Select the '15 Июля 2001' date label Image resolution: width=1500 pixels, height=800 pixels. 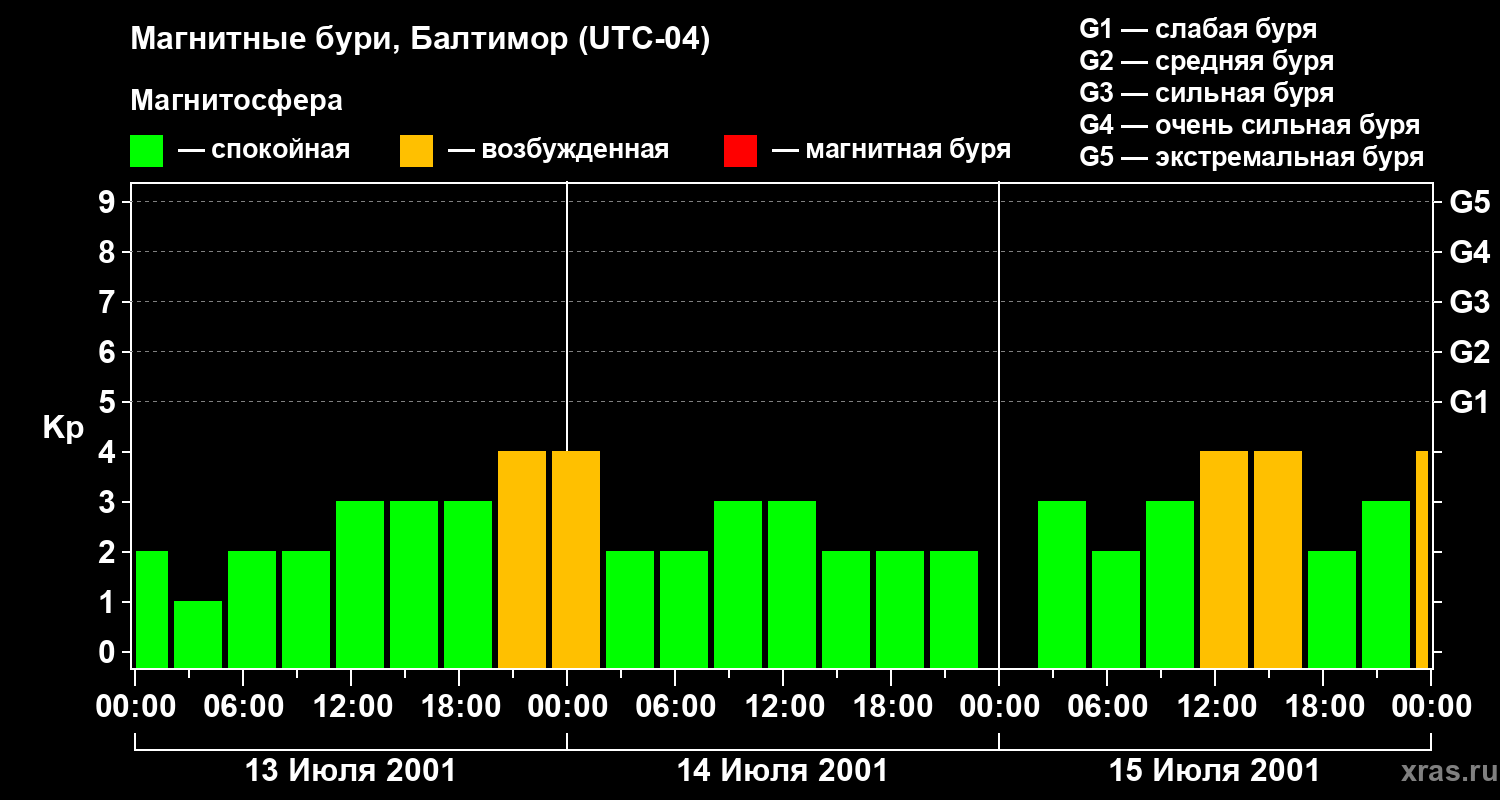pyautogui.click(x=1214, y=771)
